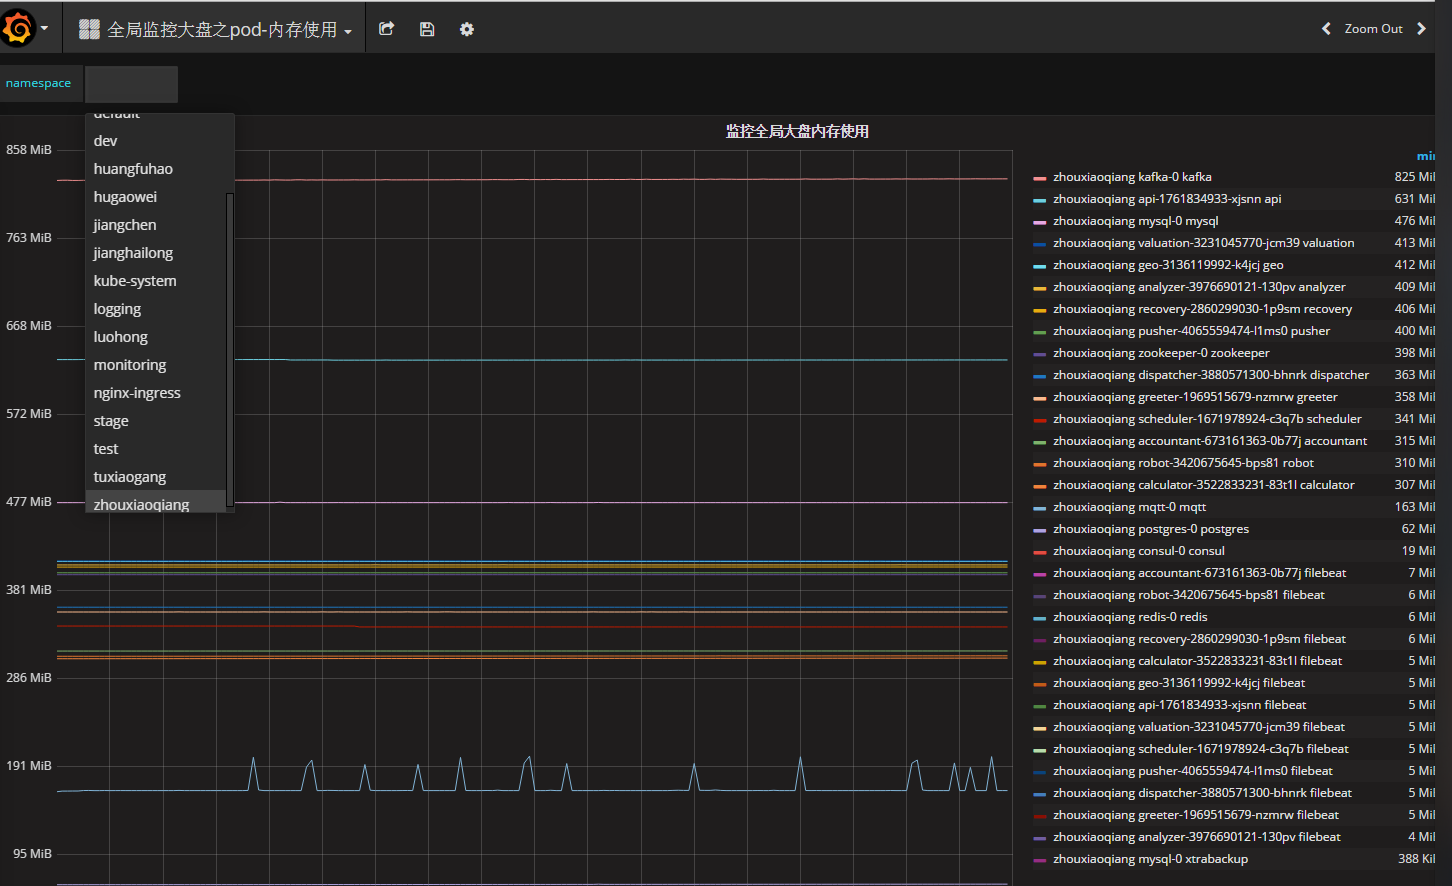
Task: Select kube-system from the namespace list
Action: click(135, 280)
